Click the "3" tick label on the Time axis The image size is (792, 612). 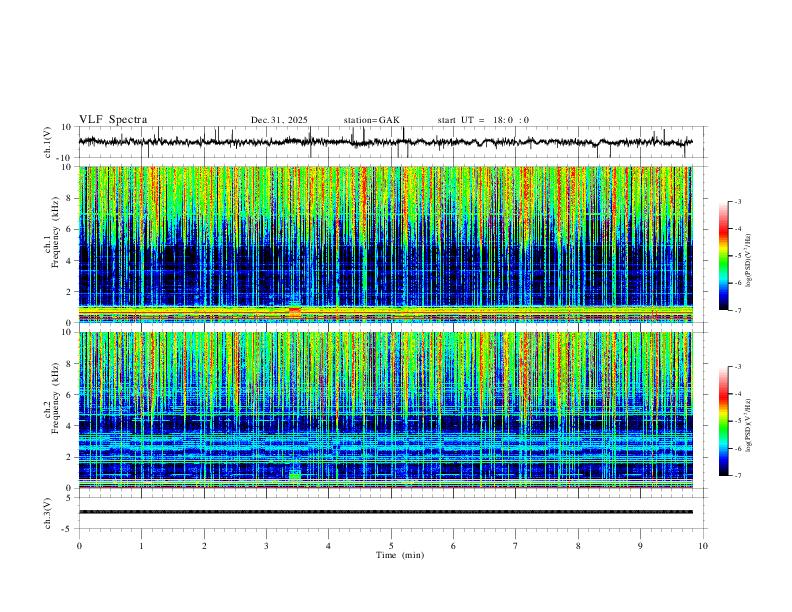pos(266,546)
